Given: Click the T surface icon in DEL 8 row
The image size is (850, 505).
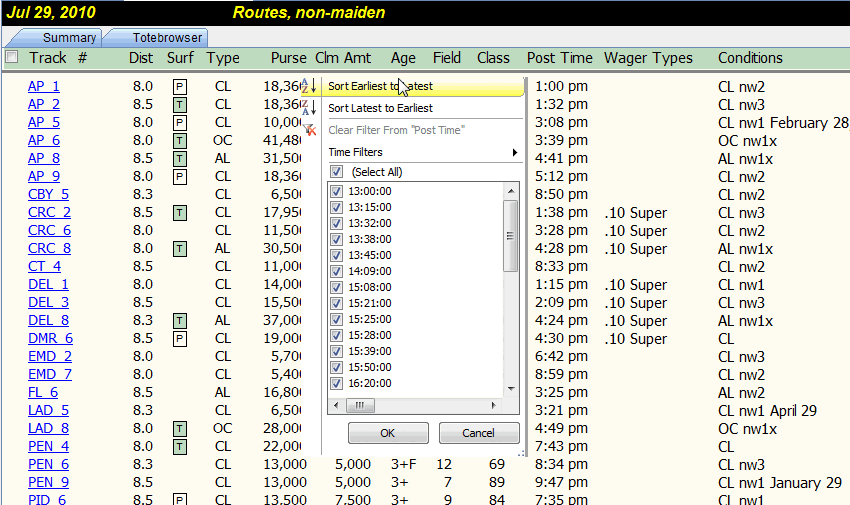Looking at the screenshot, I should (x=180, y=321).
